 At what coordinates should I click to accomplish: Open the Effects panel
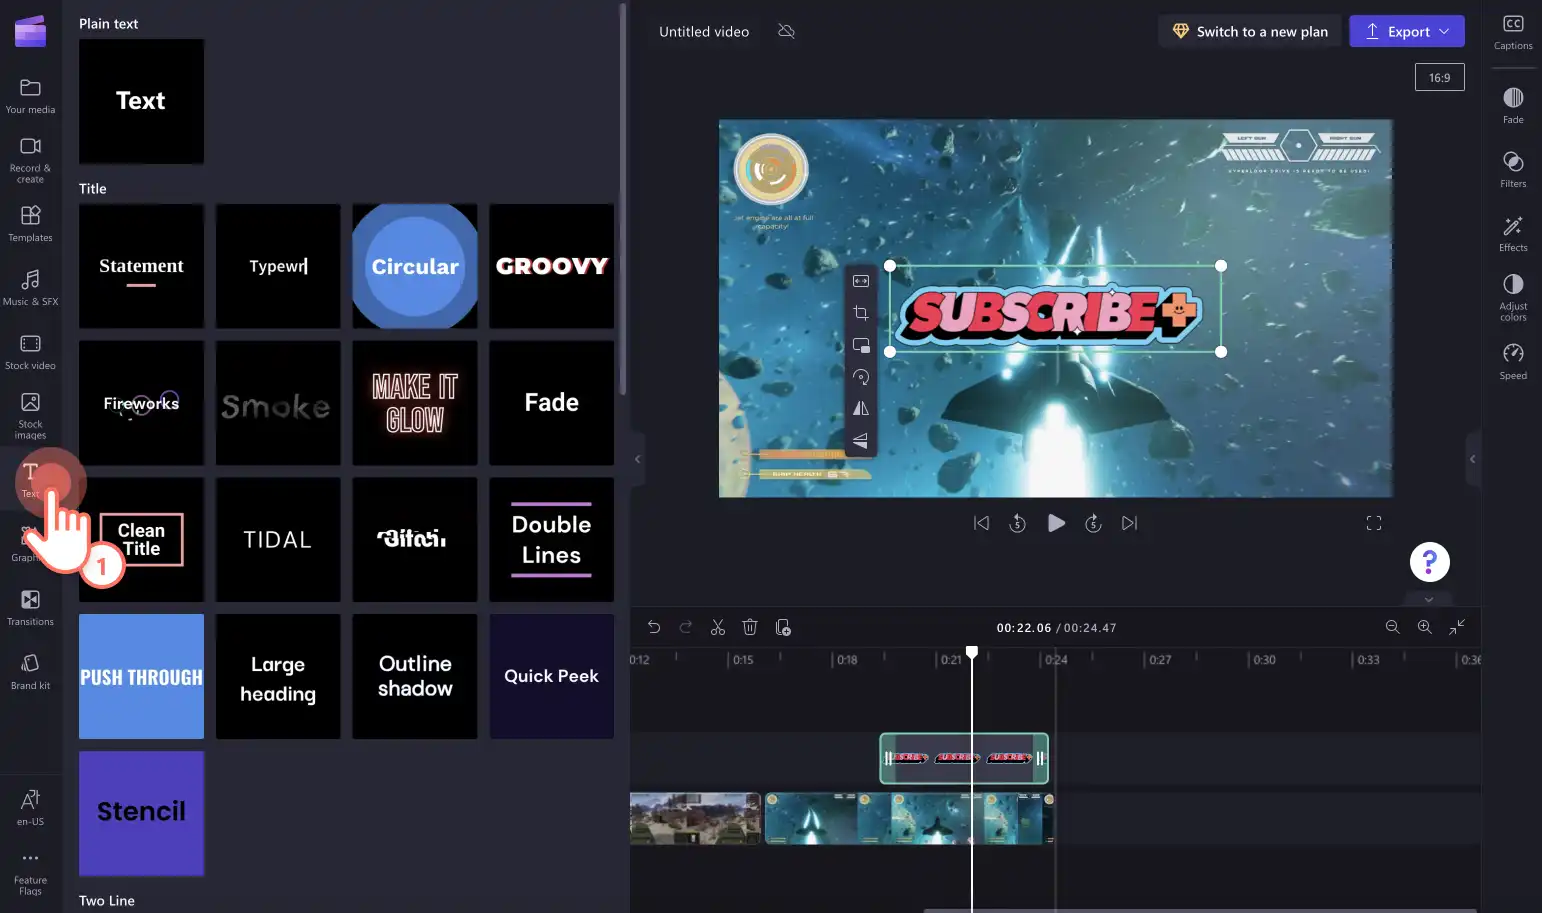[x=1513, y=234]
